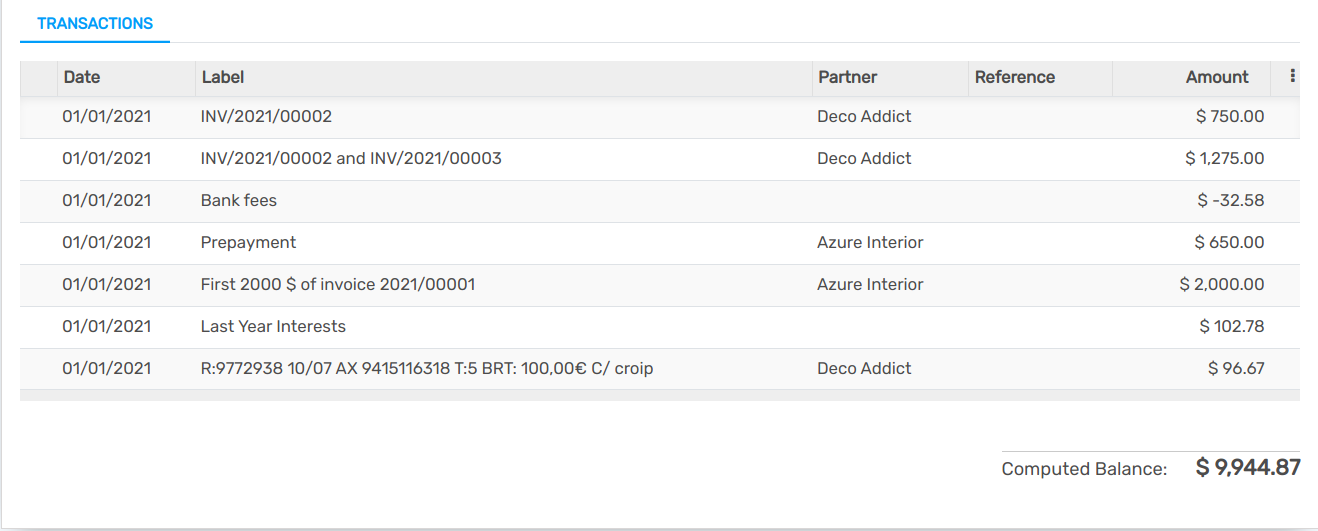Sort by the Amount column header

1216,77
